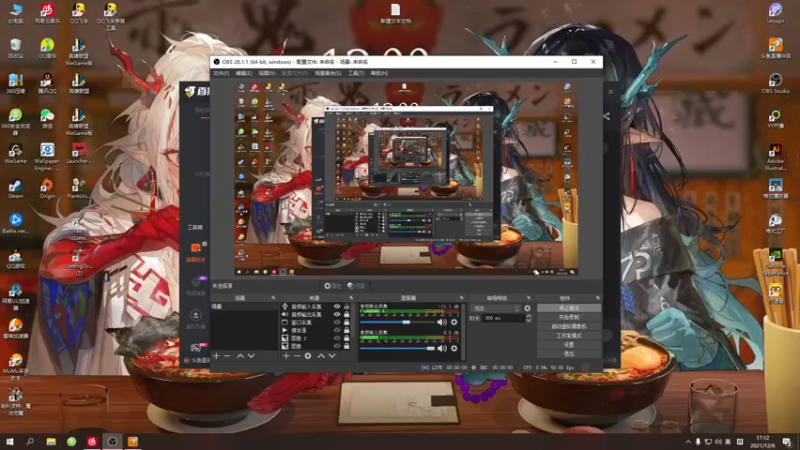Screen dimensions: 800x450
Task: Open GeForce Experience desktop shortcut
Action: tap(775, 262)
